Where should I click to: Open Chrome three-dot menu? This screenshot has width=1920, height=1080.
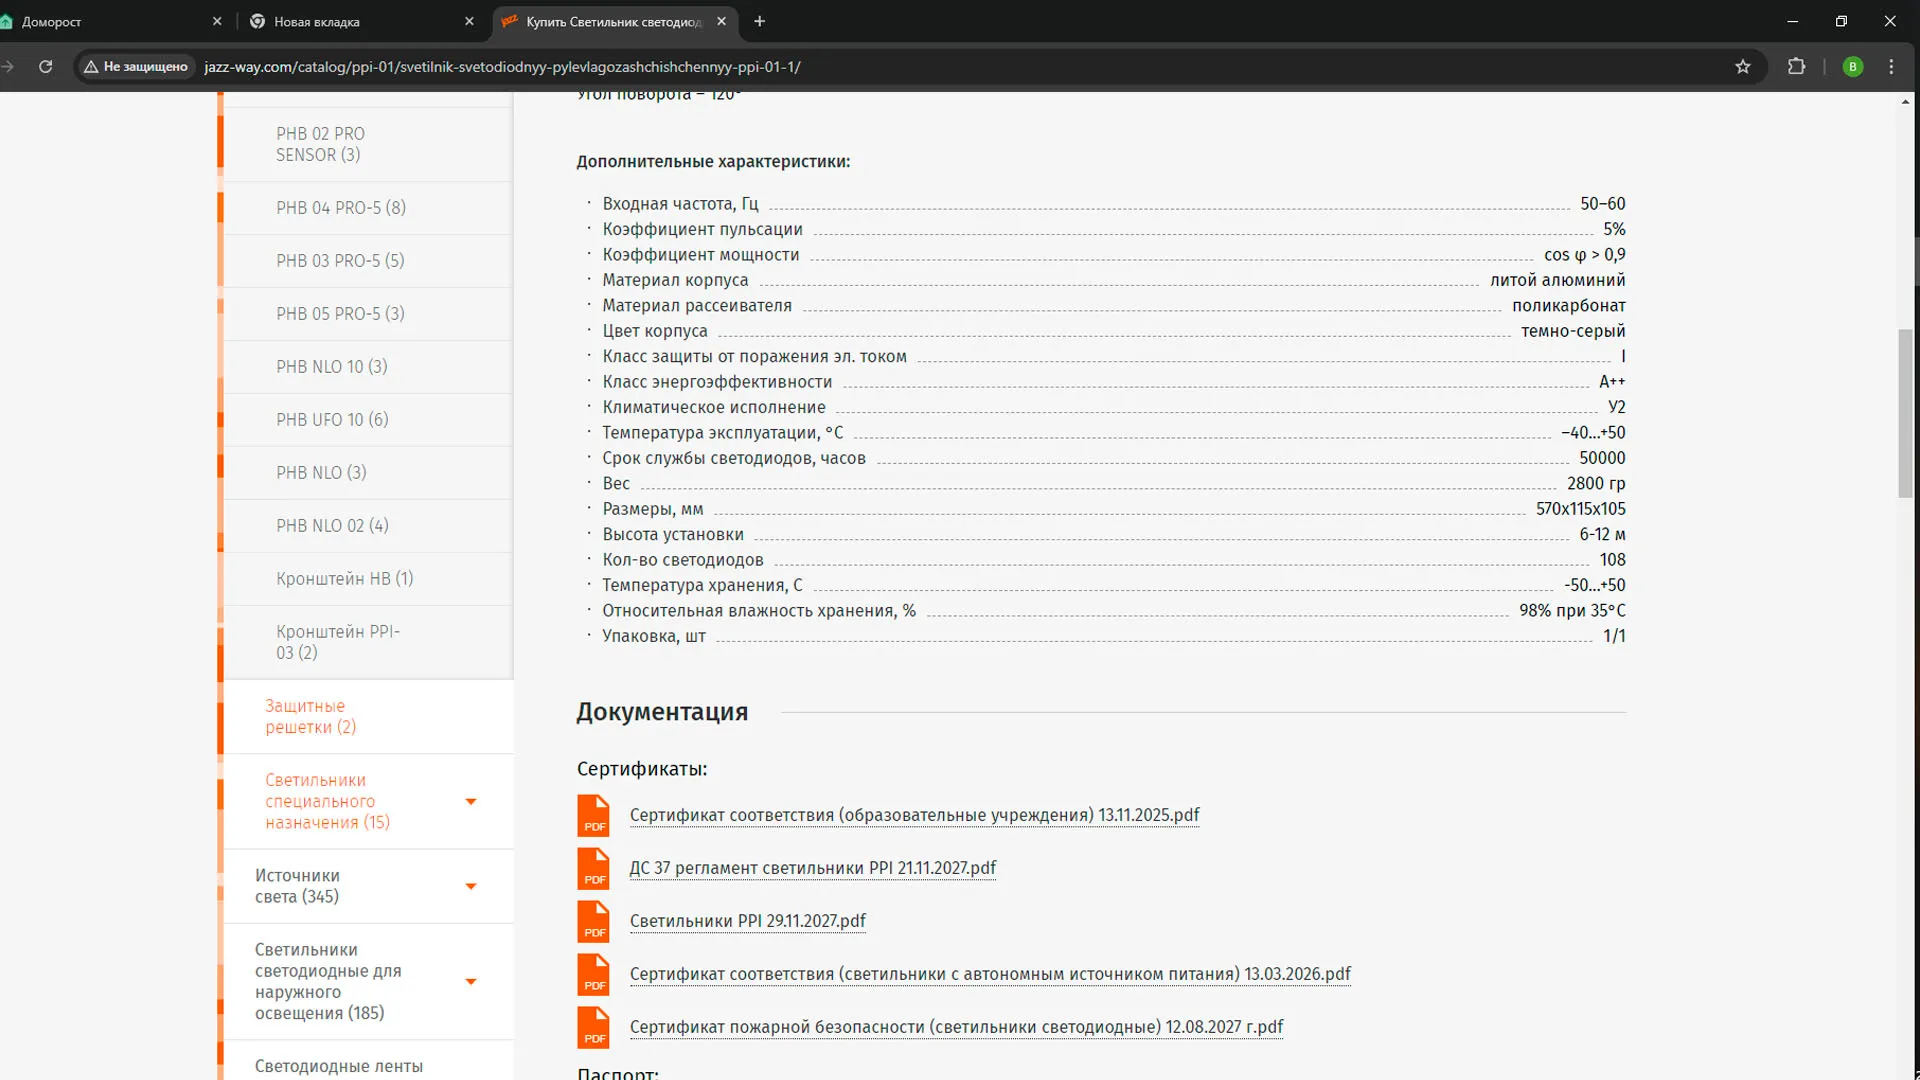1891,67
